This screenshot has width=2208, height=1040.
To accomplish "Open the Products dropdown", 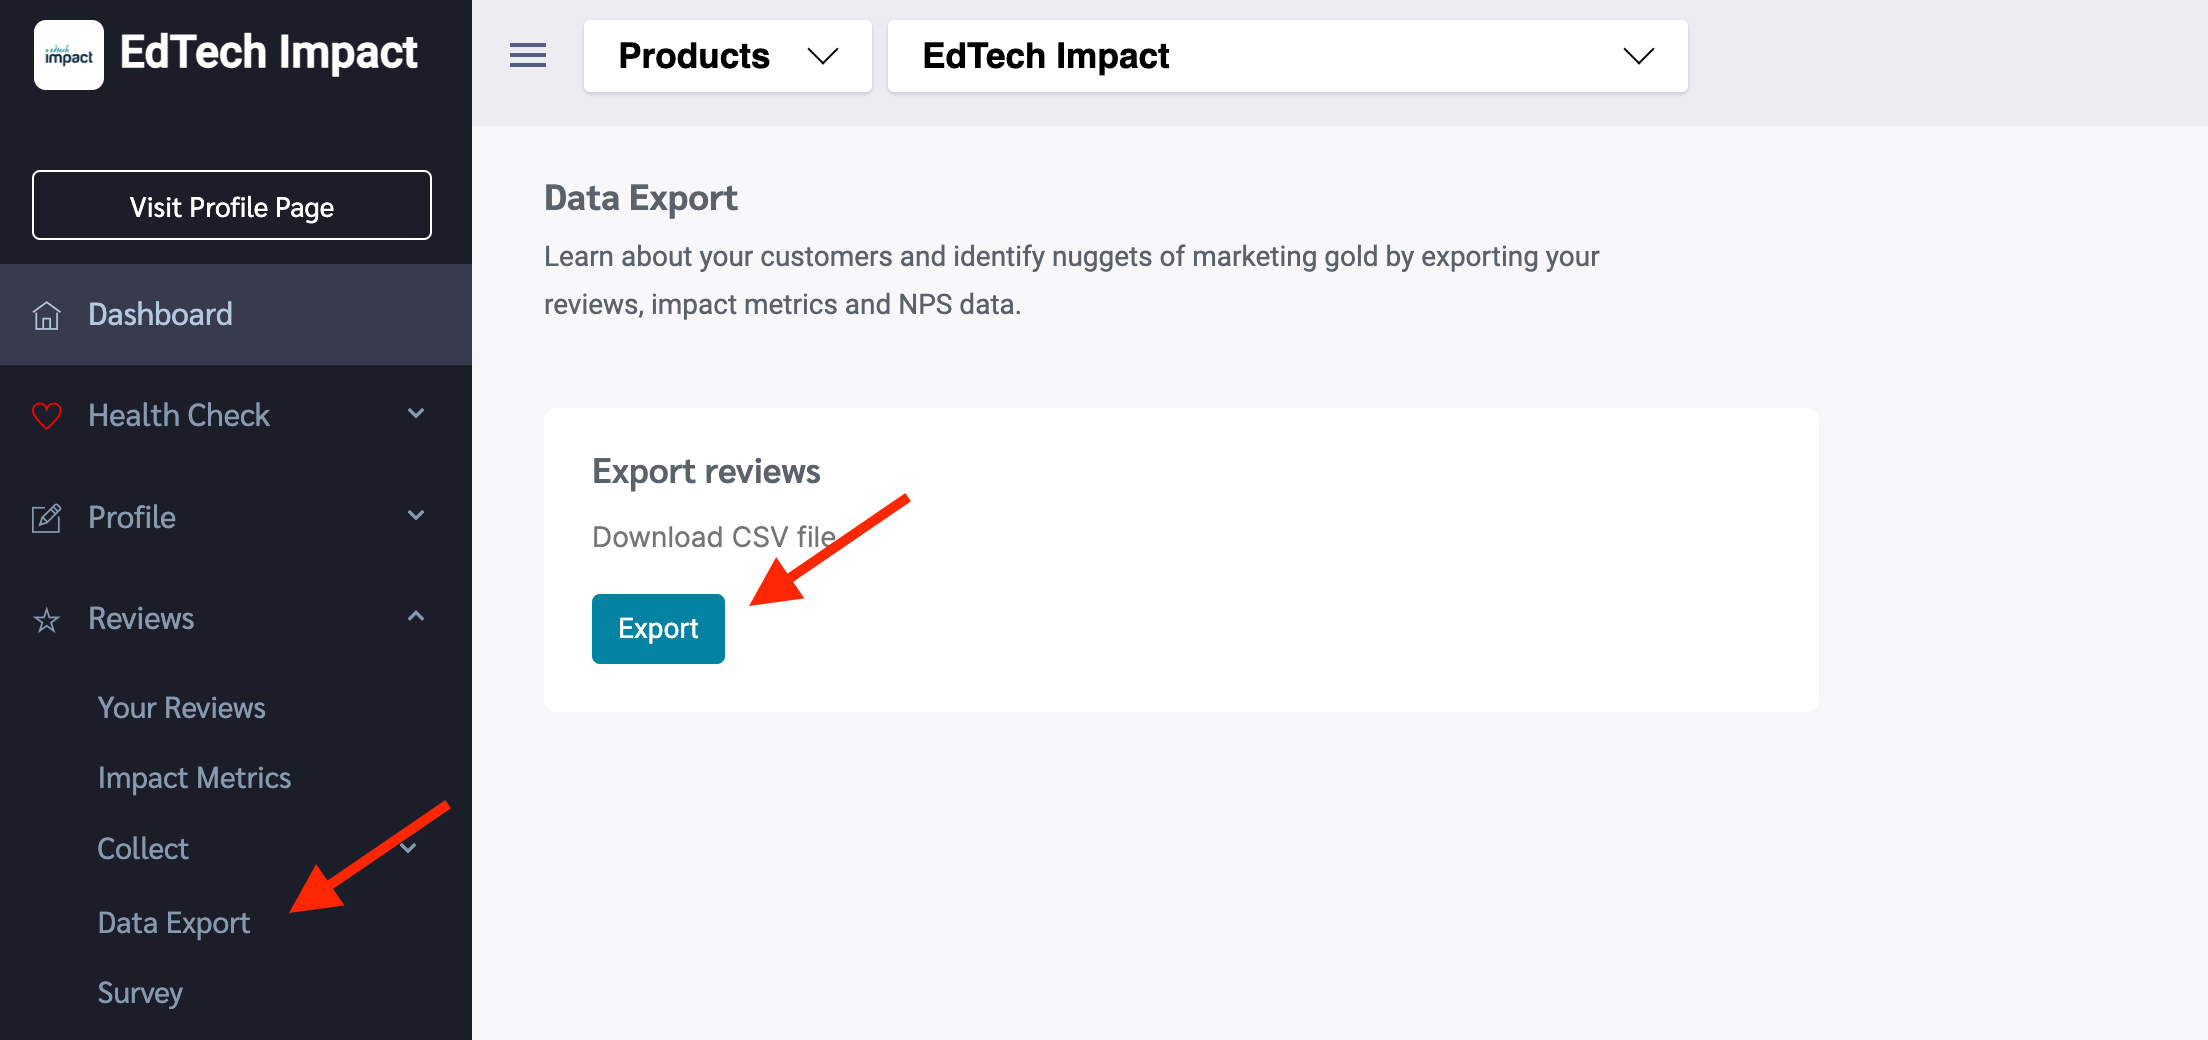I will coord(727,56).
